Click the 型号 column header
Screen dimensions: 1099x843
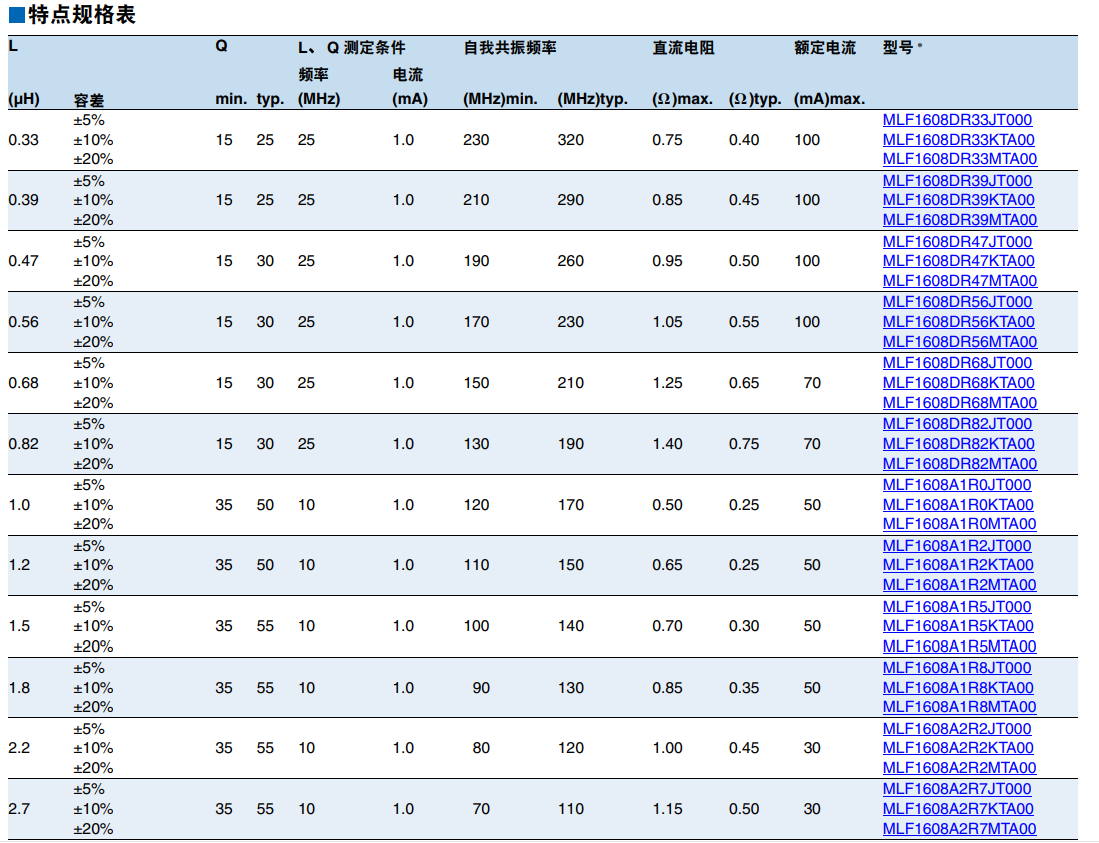[898, 48]
